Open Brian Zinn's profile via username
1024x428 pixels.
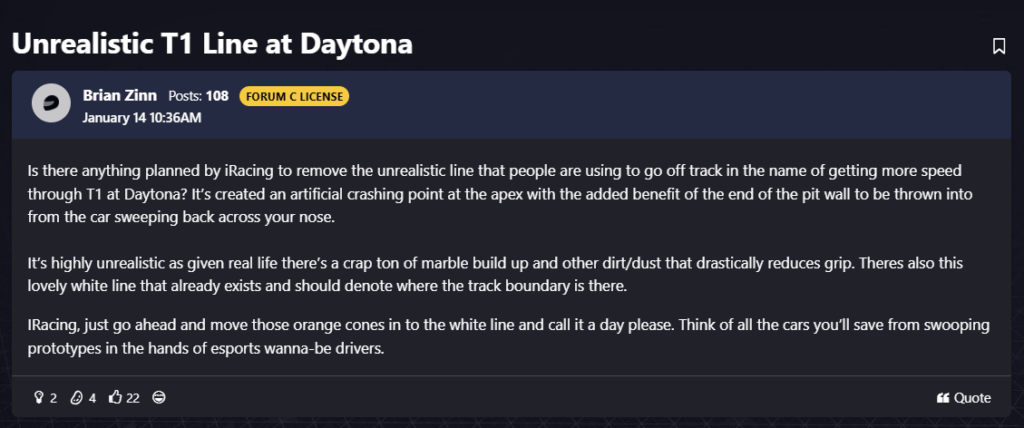(120, 95)
